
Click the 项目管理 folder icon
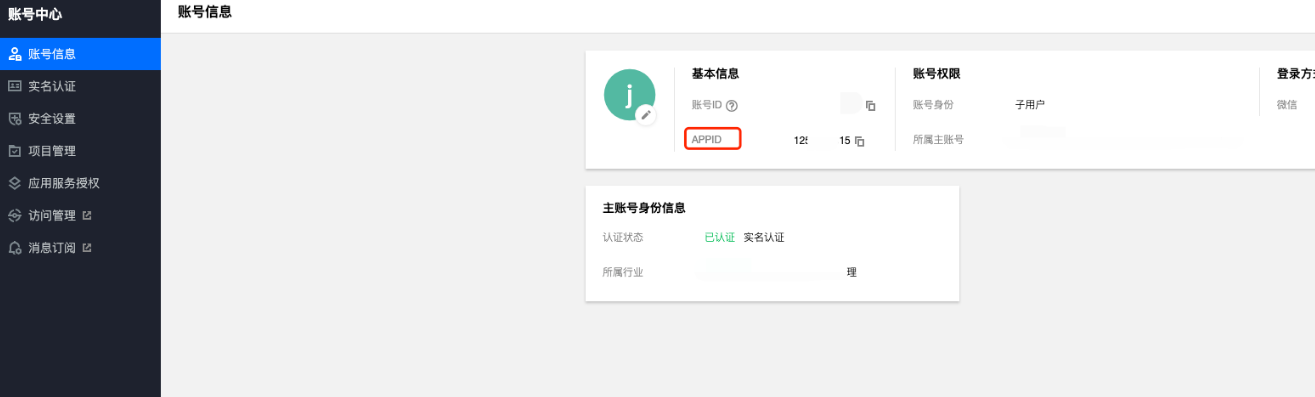click(15, 151)
